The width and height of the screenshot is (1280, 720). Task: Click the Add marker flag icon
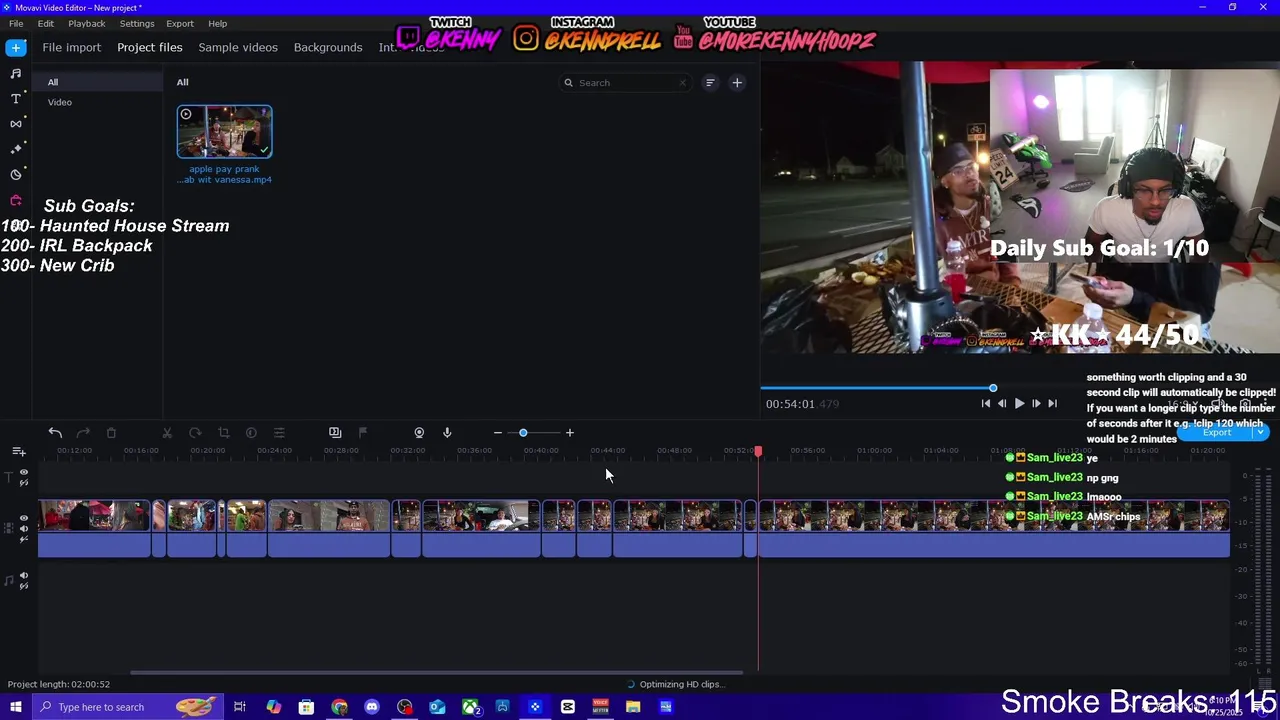[x=363, y=433]
